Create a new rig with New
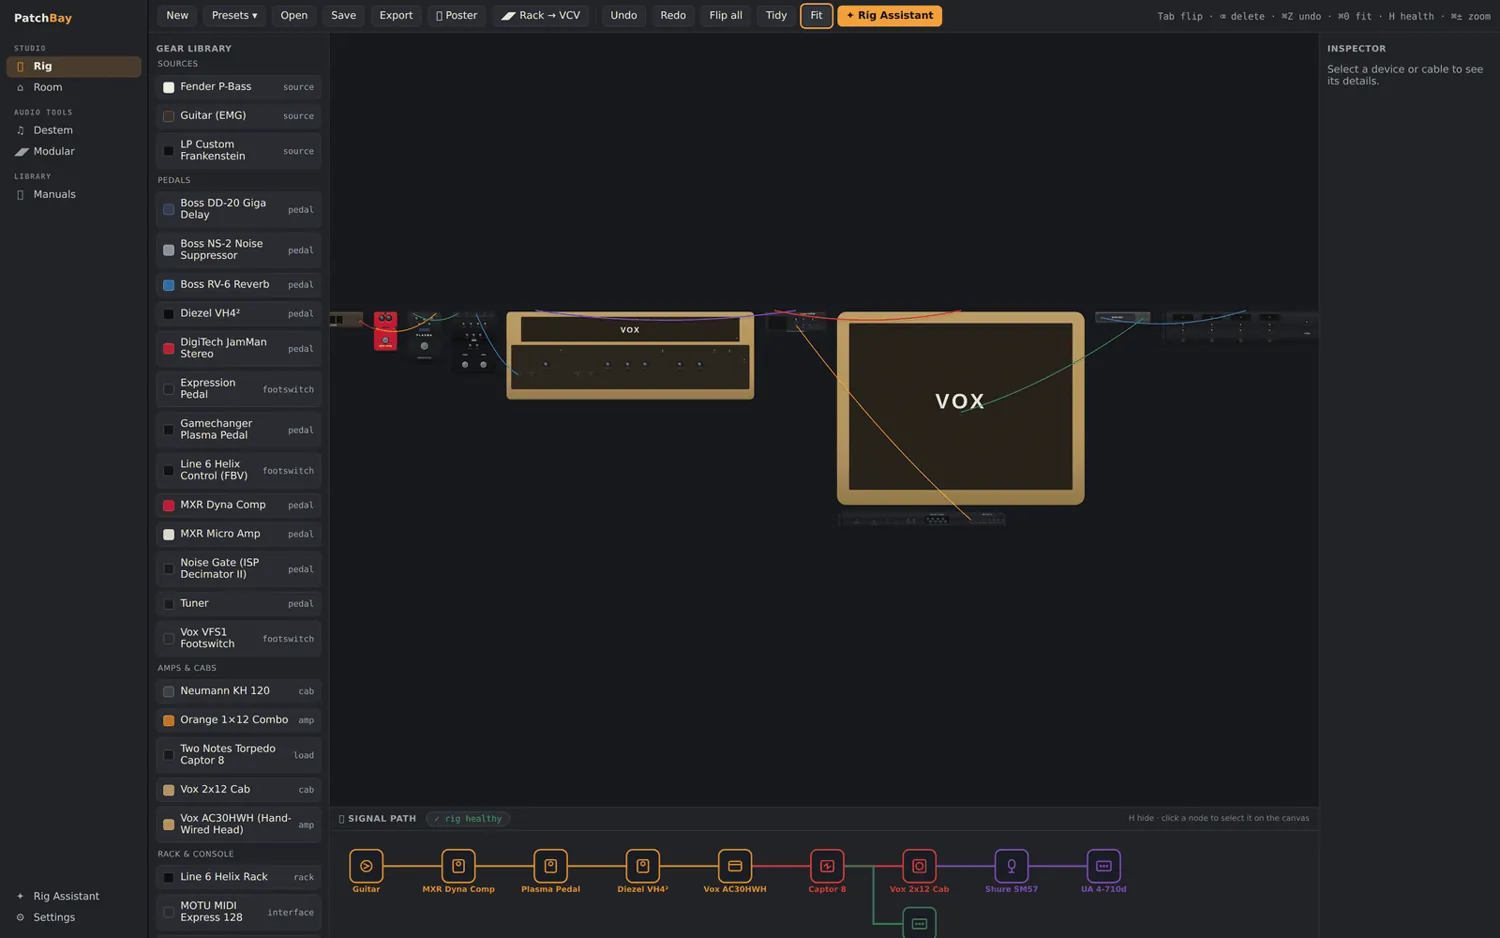 click(177, 16)
